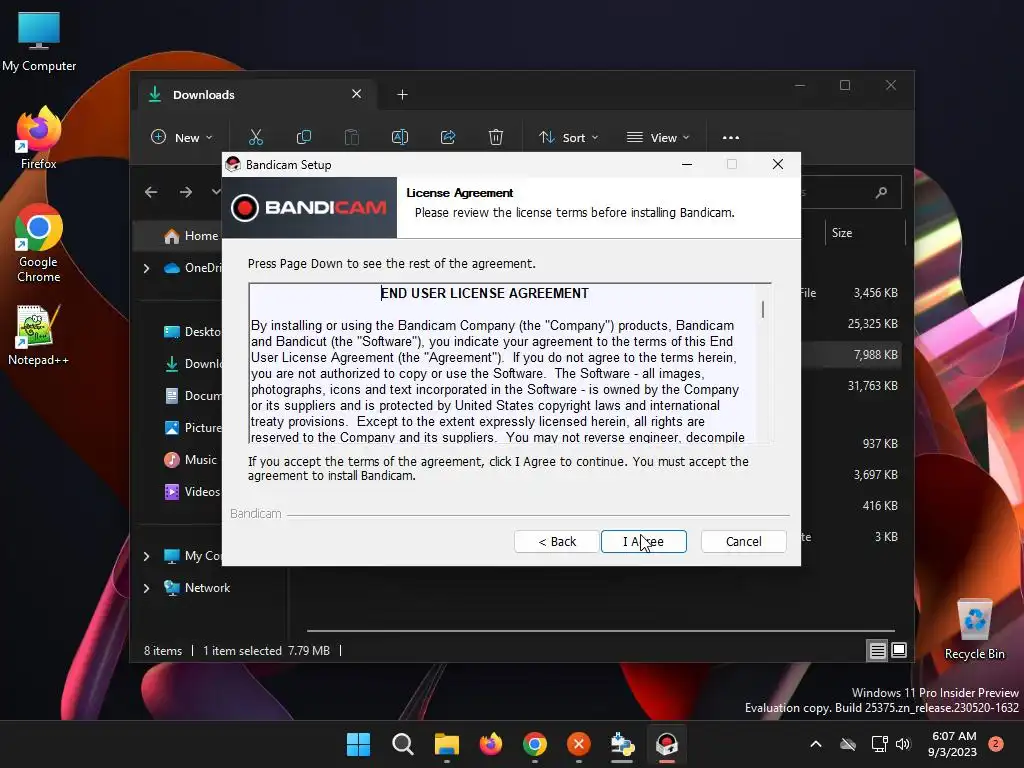Image resolution: width=1024 pixels, height=768 pixels.
Task: Select the Recycle Bin icon
Action: [974, 630]
